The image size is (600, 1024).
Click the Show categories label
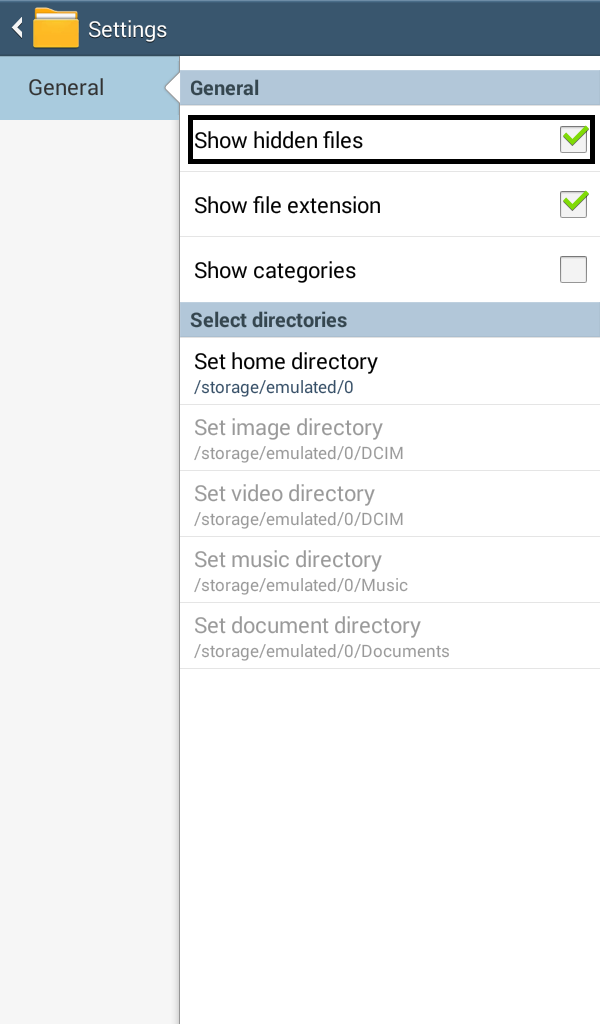pos(275,271)
